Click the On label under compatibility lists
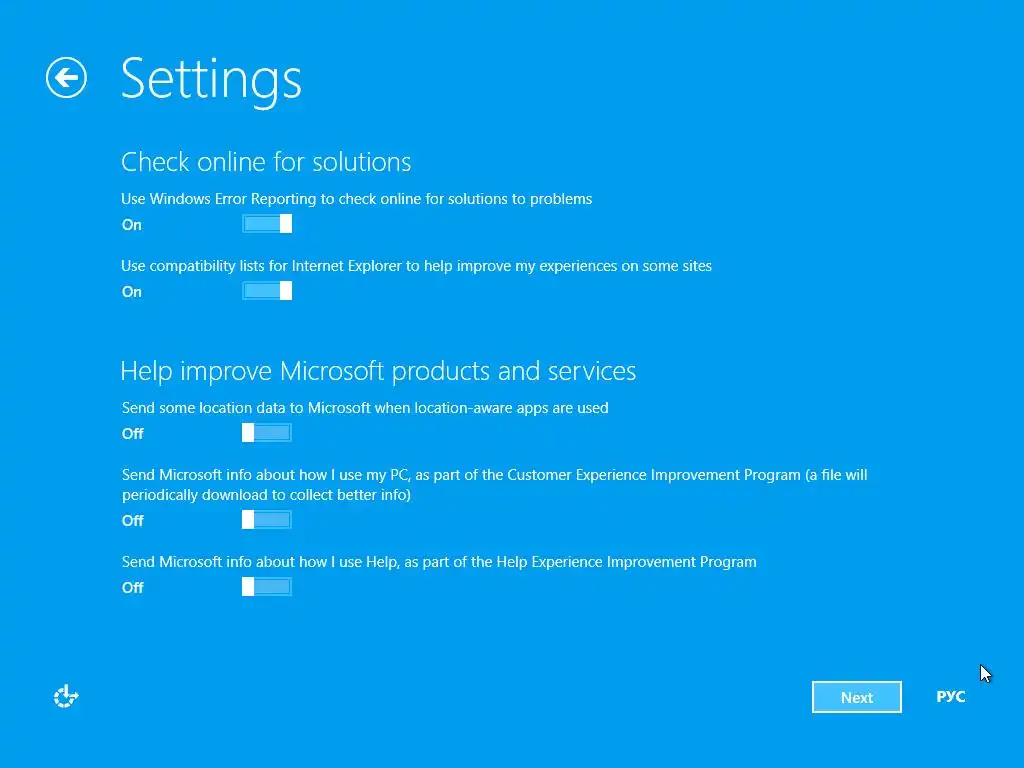 coord(132,292)
